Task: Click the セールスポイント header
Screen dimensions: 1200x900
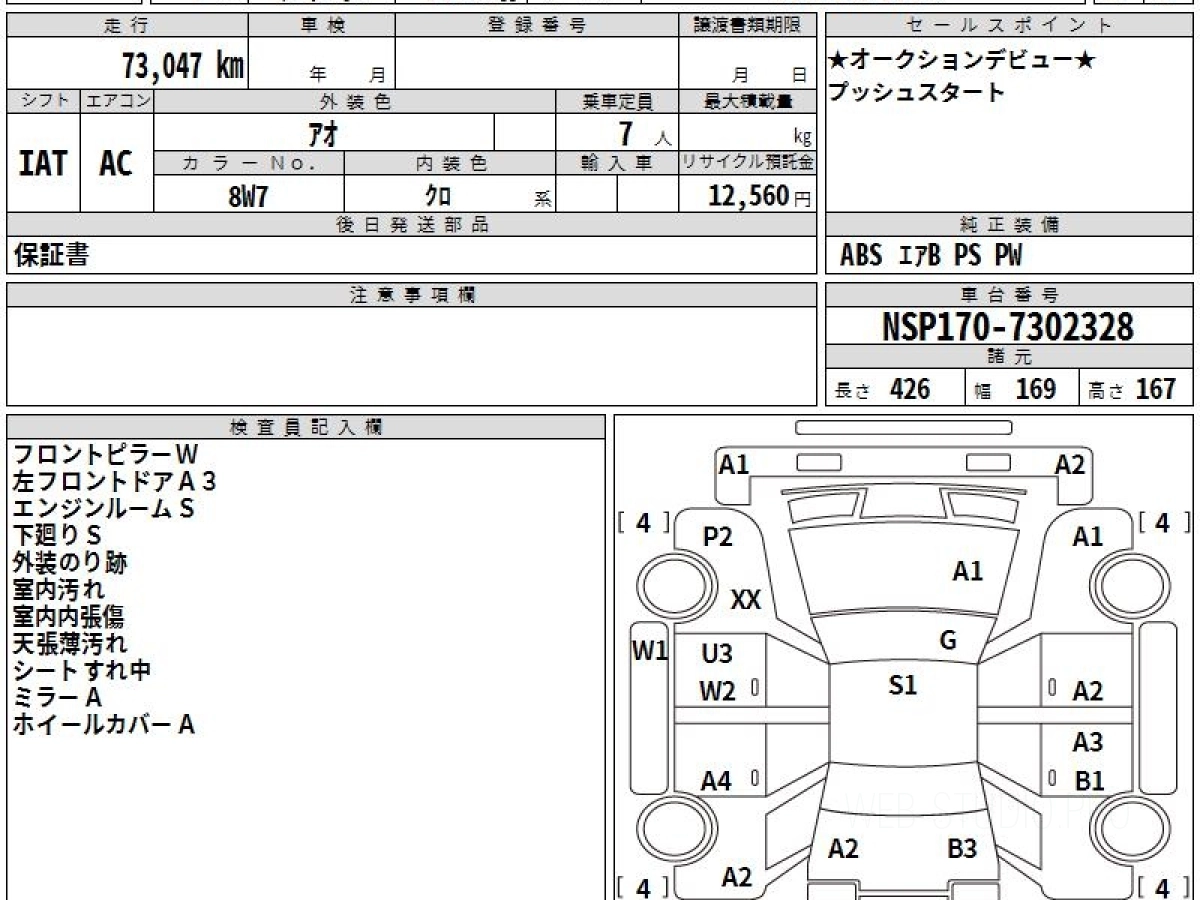Action: coord(1009,26)
